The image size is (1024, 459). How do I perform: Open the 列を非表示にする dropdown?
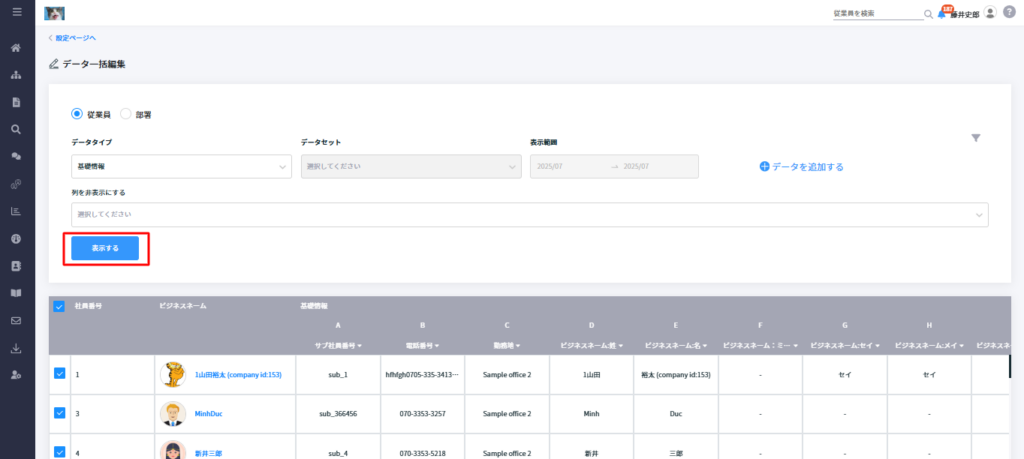[x=530, y=215]
